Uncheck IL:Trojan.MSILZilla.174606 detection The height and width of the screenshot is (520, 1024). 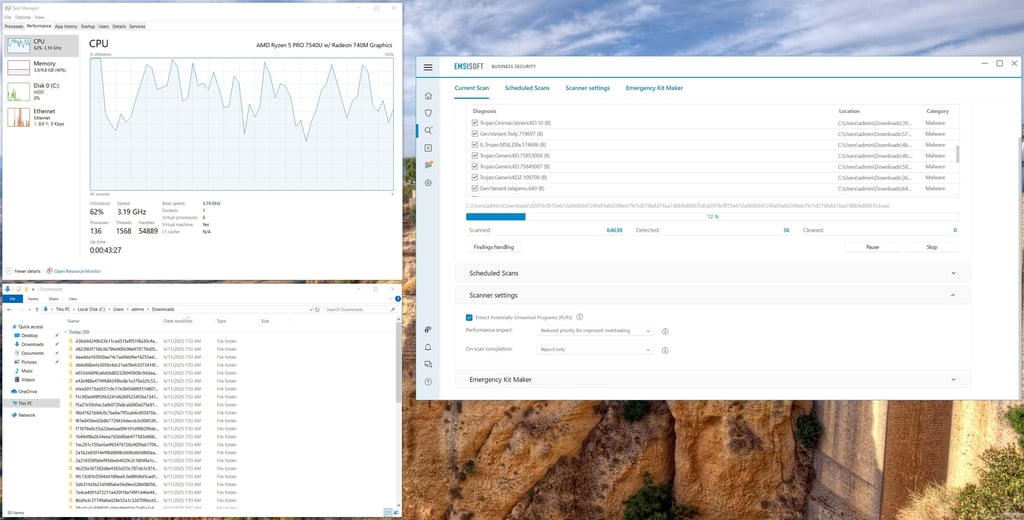(475, 145)
